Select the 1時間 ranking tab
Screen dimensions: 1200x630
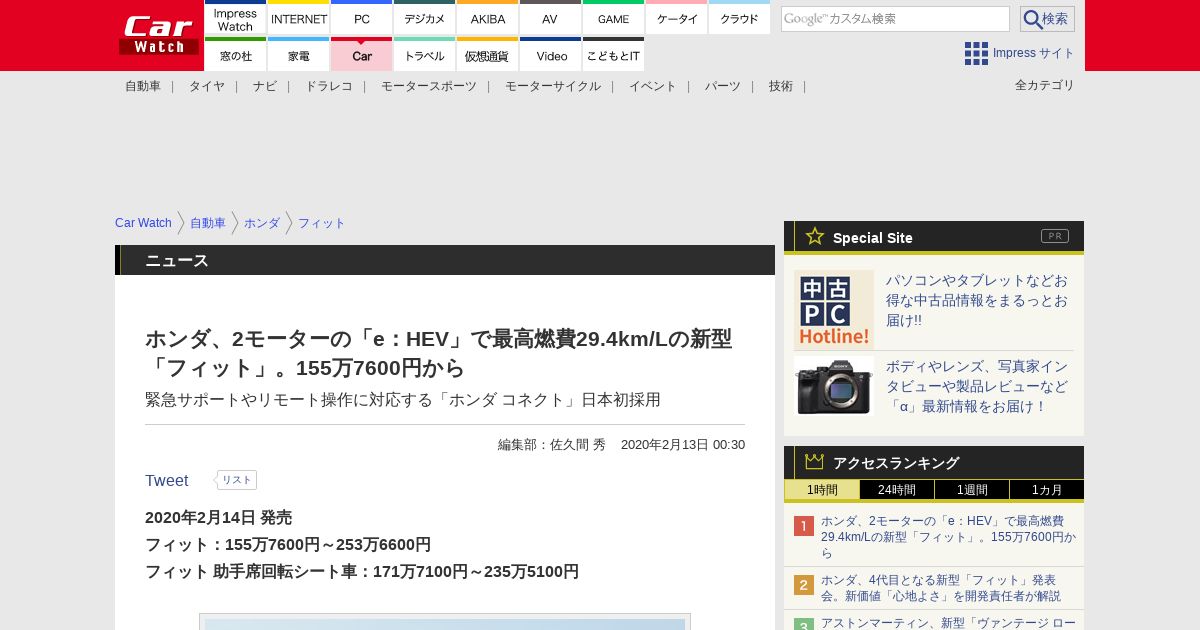pos(822,490)
